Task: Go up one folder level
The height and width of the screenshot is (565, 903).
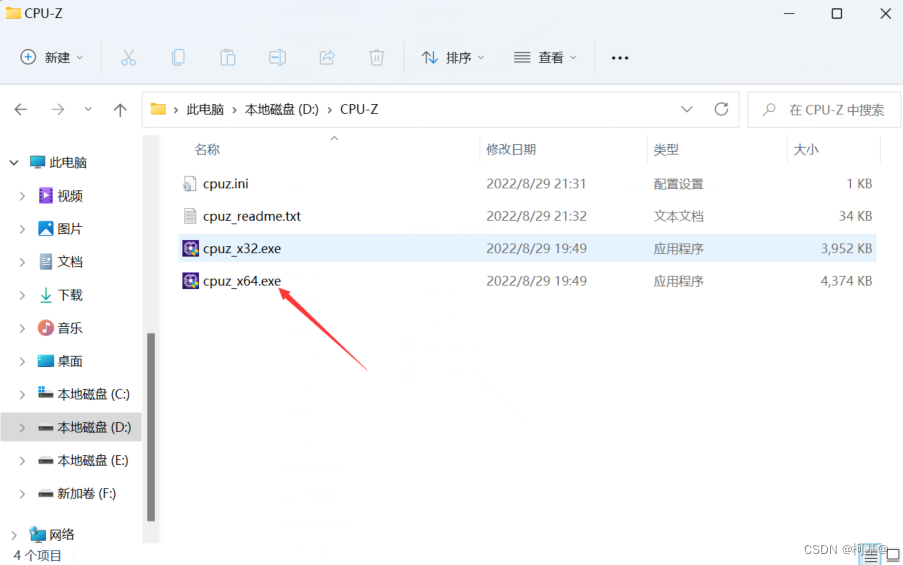Action: 120,109
